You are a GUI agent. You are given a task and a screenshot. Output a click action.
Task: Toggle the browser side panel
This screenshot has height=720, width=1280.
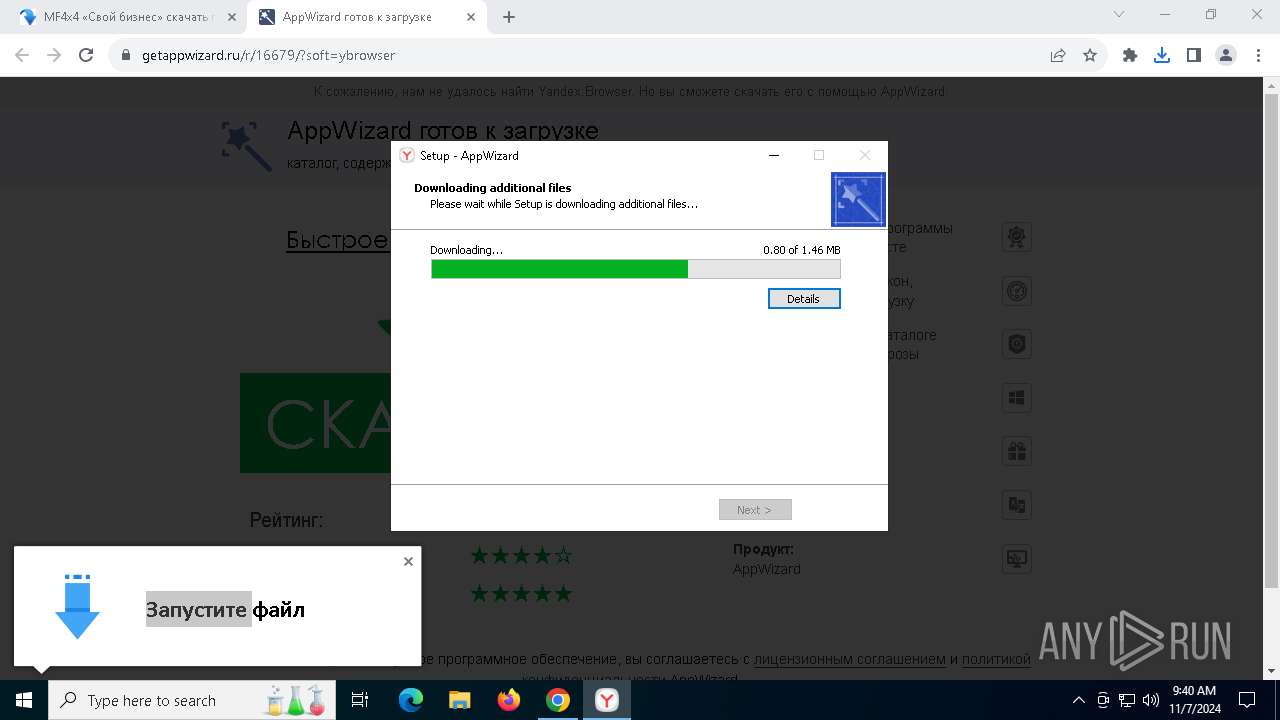click(1194, 55)
